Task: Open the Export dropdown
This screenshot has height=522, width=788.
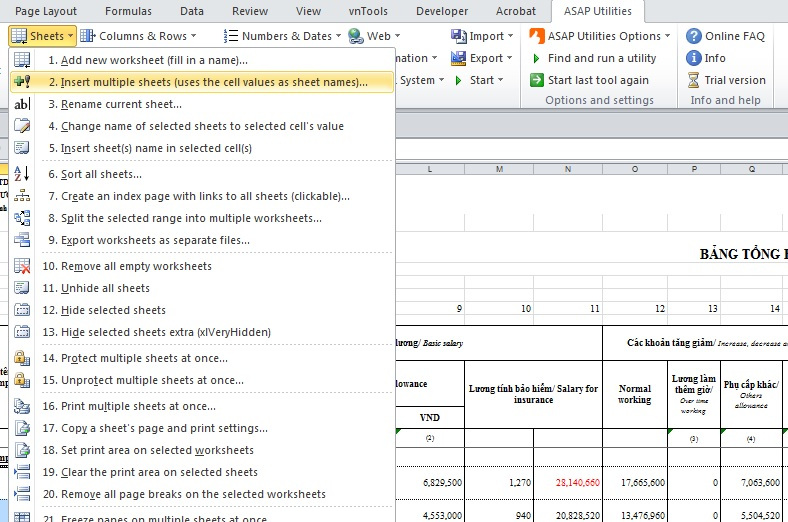Action: (482, 58)
